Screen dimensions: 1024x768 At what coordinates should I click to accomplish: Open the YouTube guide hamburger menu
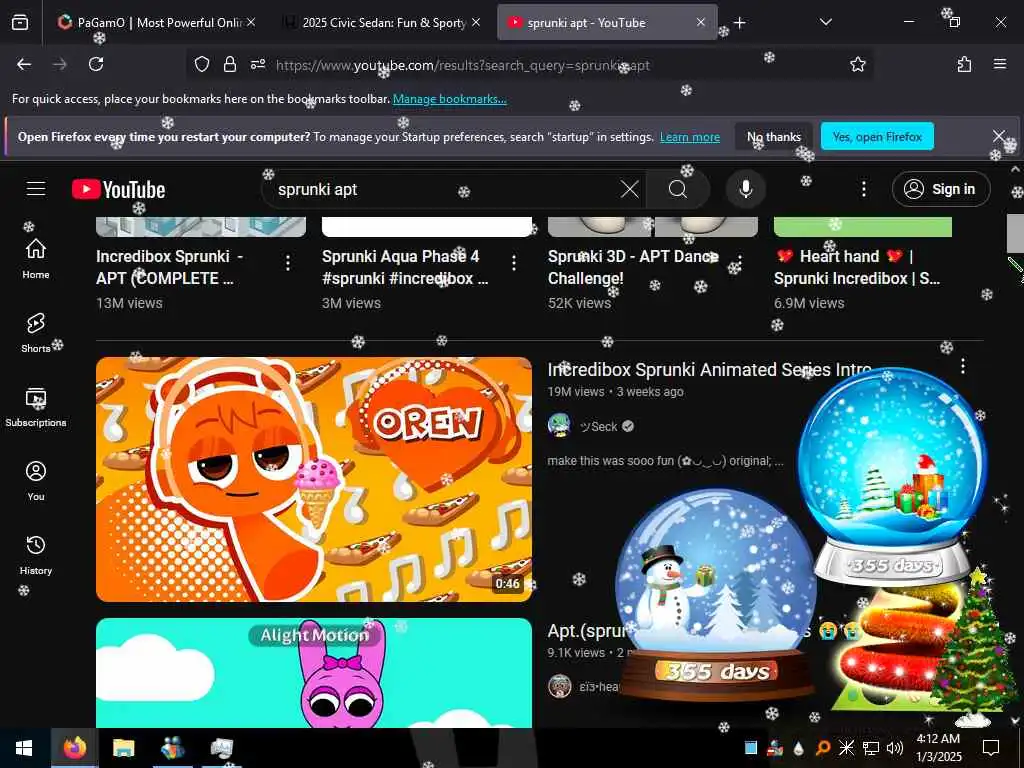click(36, 189)
